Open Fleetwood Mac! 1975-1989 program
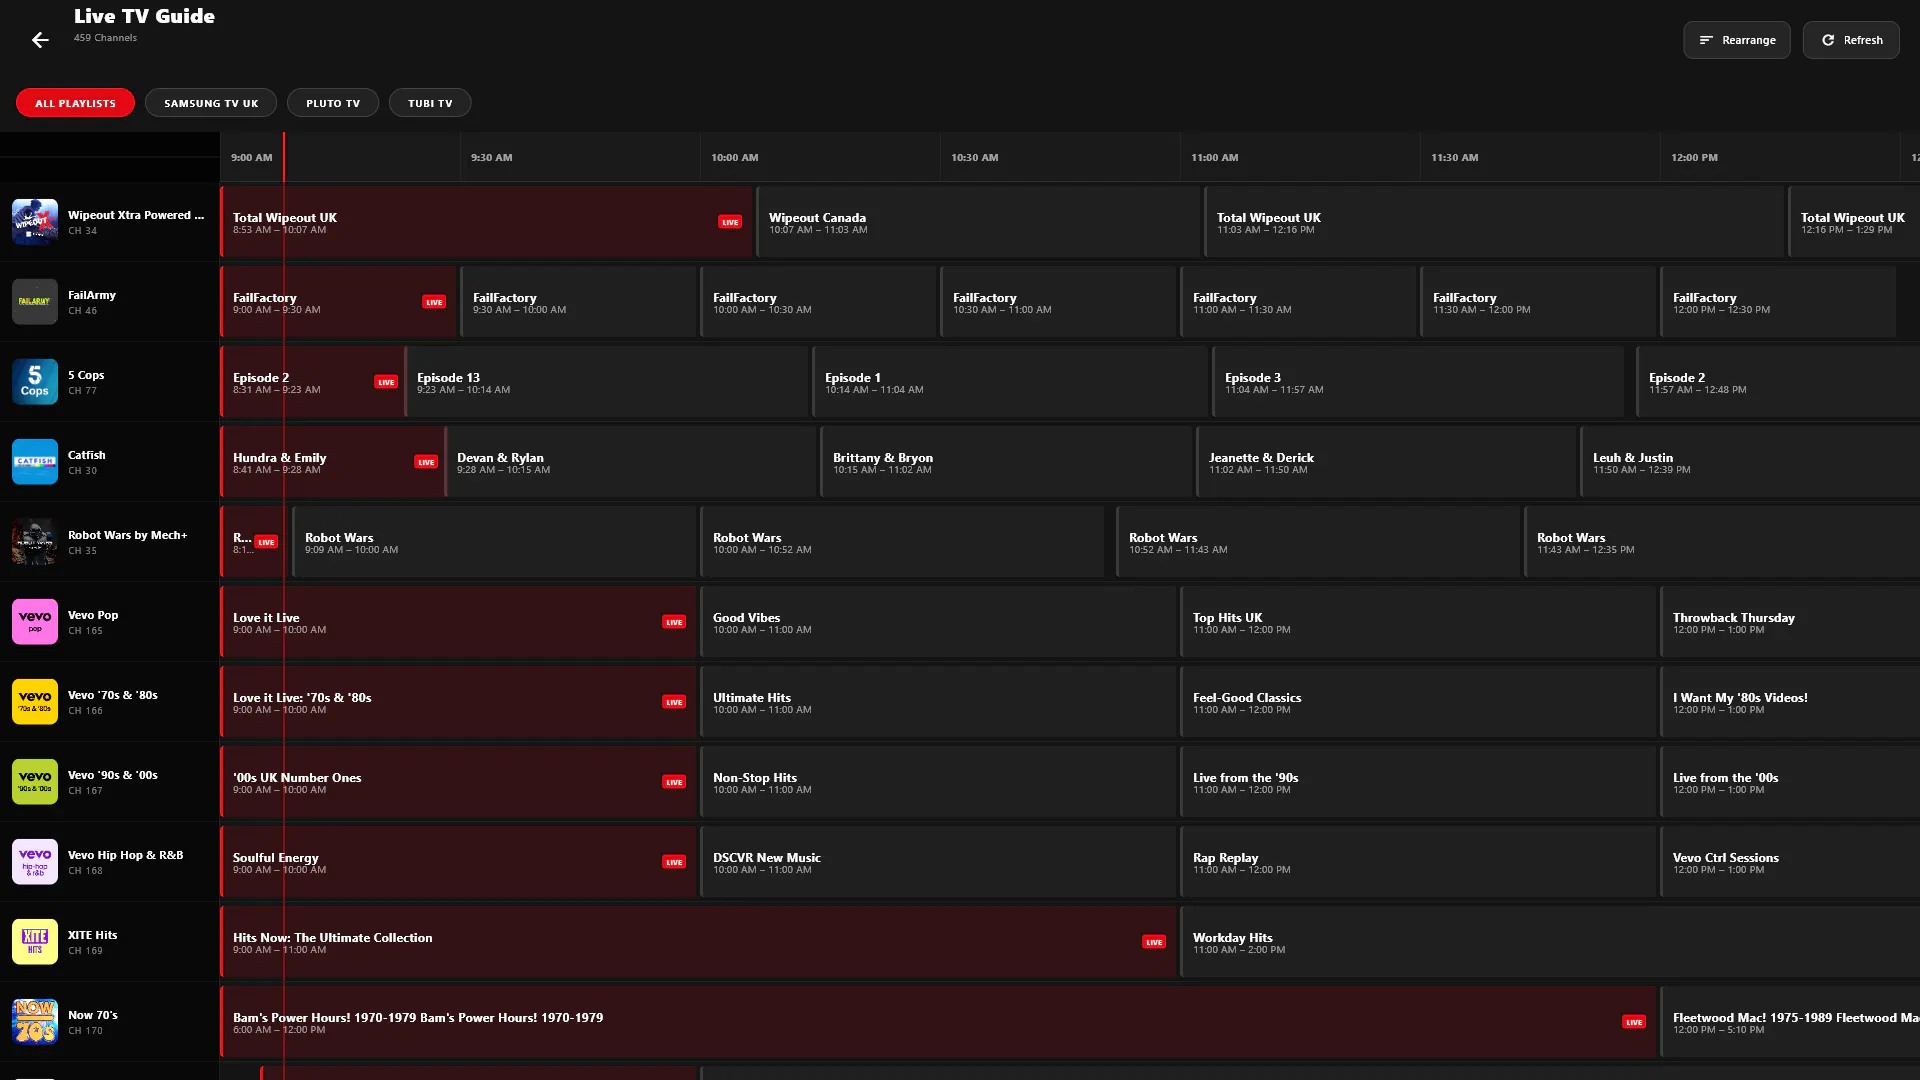 click(x=1790, y=1022)
